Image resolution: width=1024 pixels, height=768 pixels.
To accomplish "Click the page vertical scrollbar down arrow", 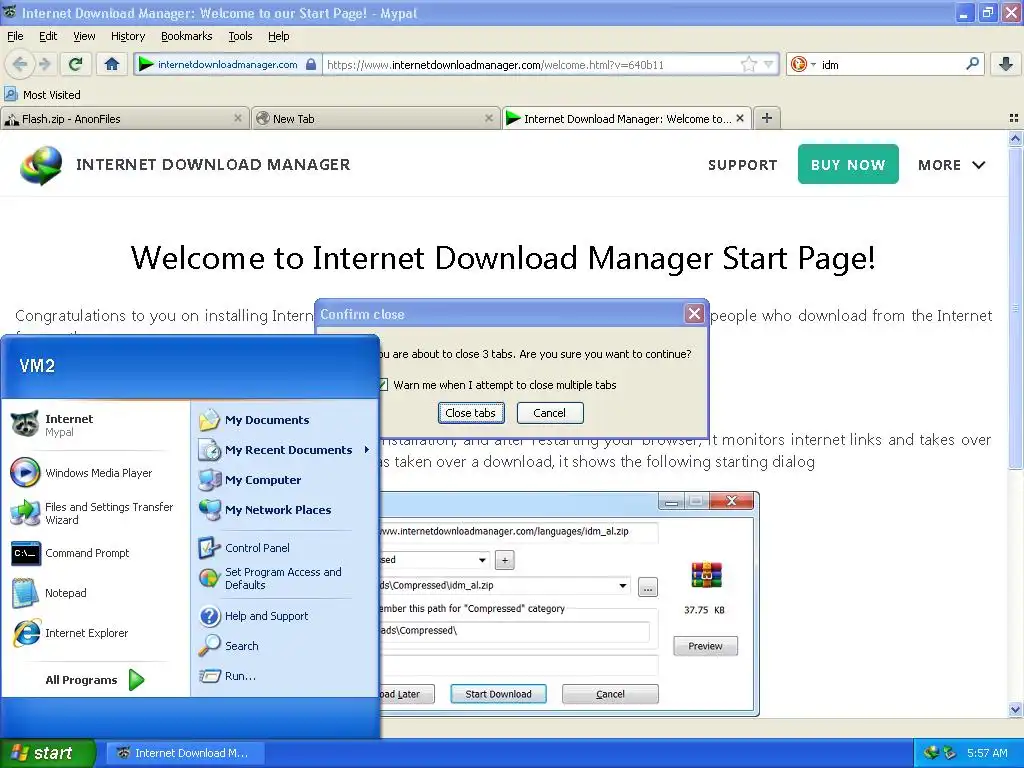I will (x=1015, y=709).
